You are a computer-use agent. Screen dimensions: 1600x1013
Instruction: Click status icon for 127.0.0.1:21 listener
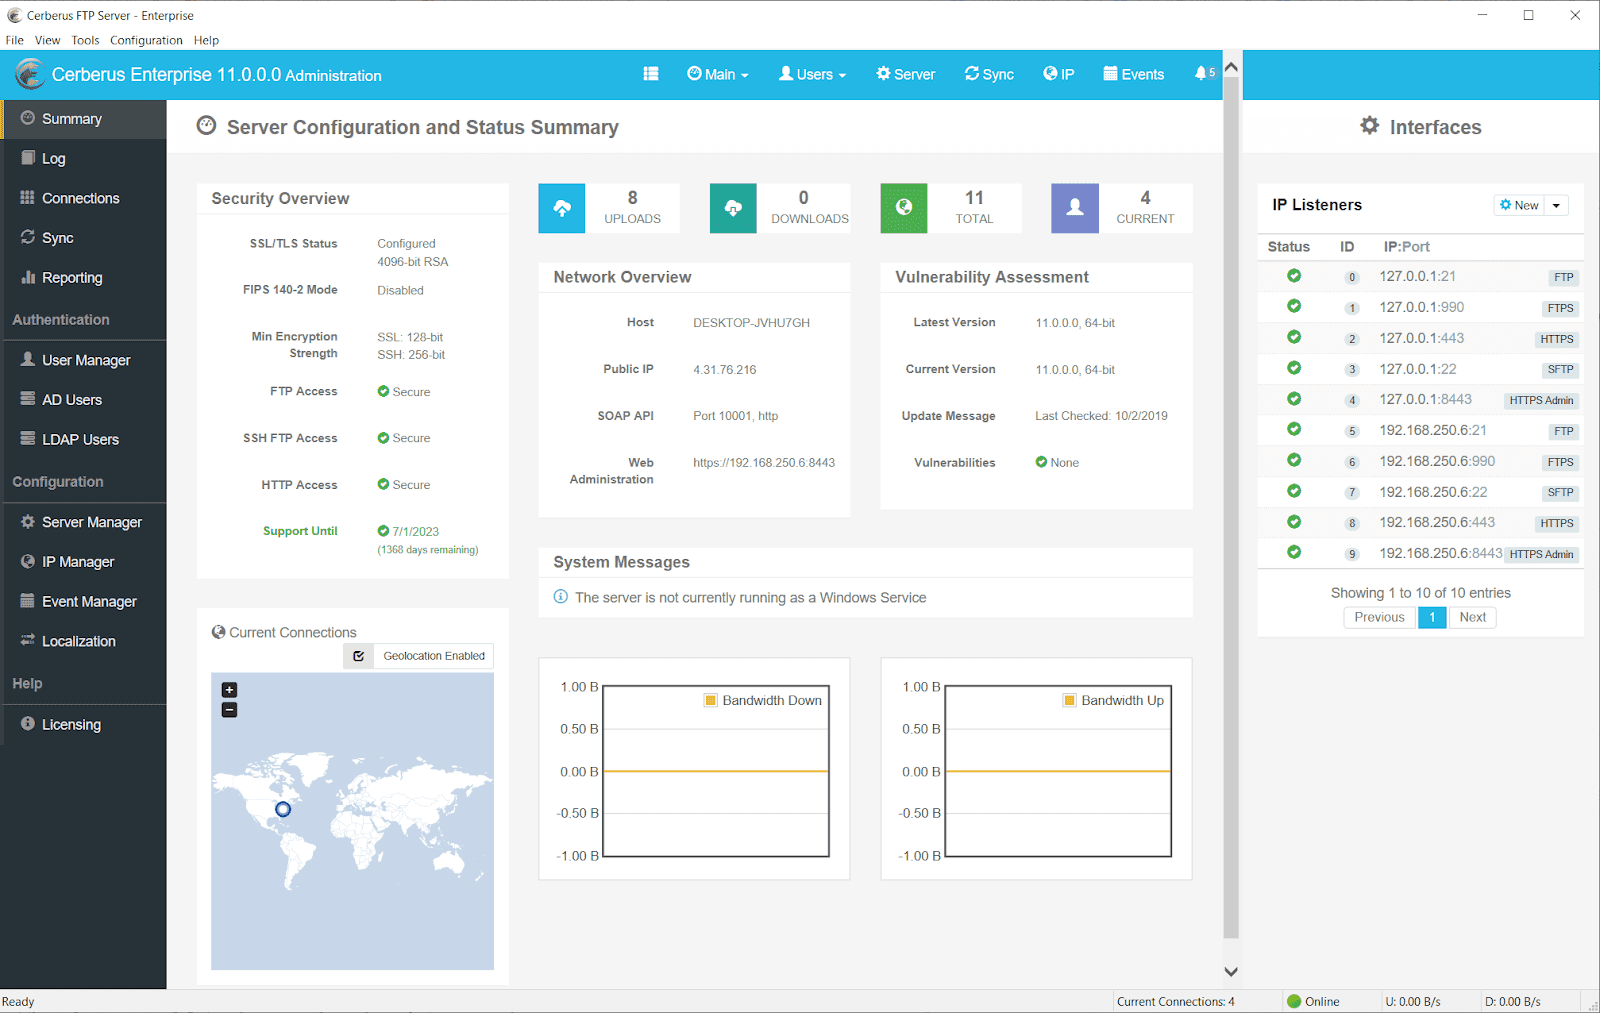(1294, 276)
